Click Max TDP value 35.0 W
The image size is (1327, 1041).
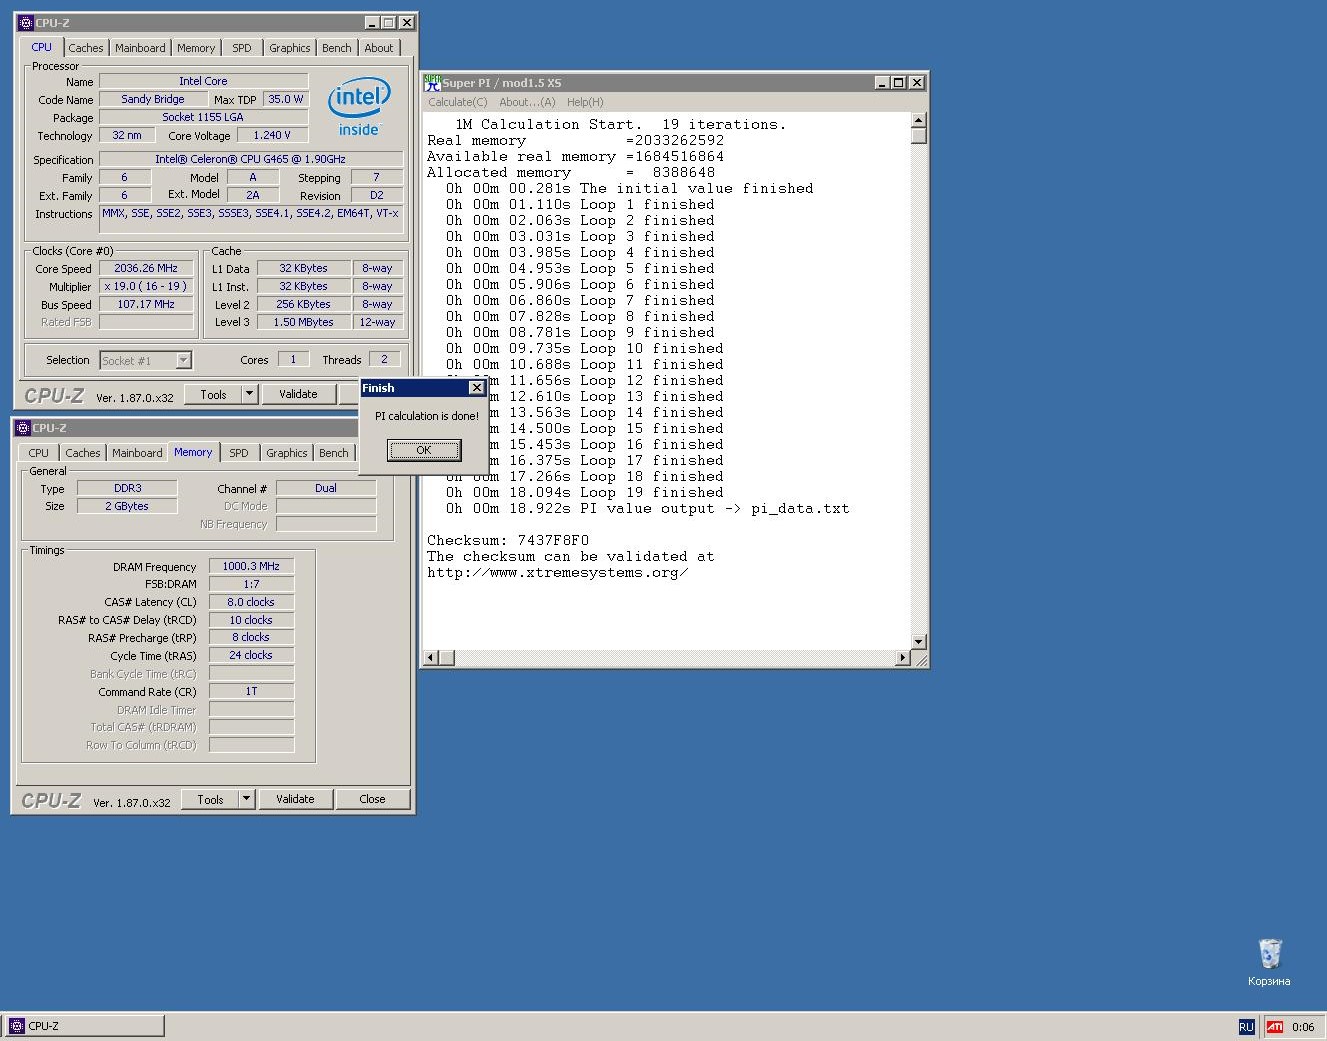coord(286,99)
